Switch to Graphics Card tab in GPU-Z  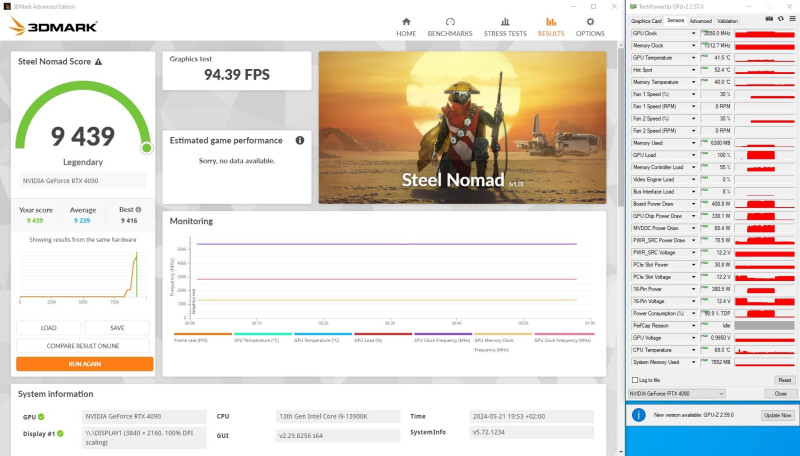646,21
